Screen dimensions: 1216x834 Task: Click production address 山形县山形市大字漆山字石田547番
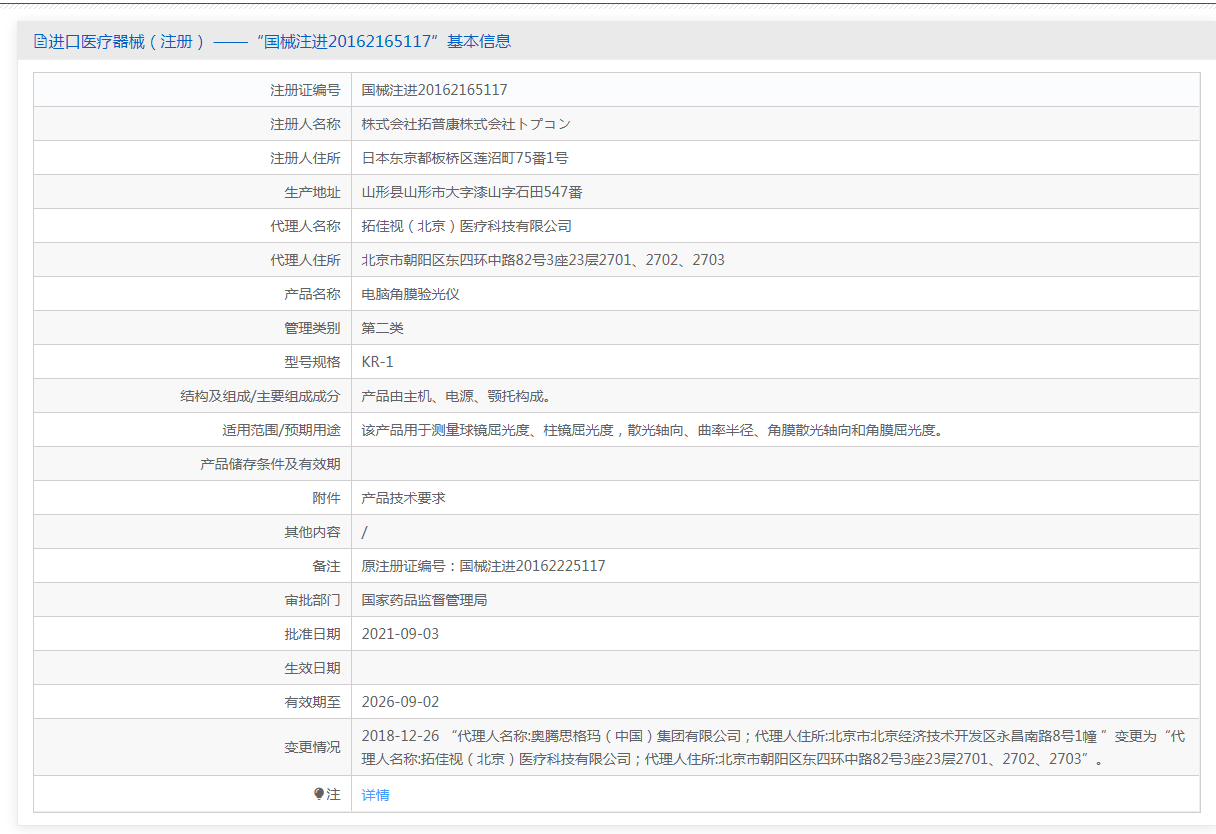tap(472, 192)
